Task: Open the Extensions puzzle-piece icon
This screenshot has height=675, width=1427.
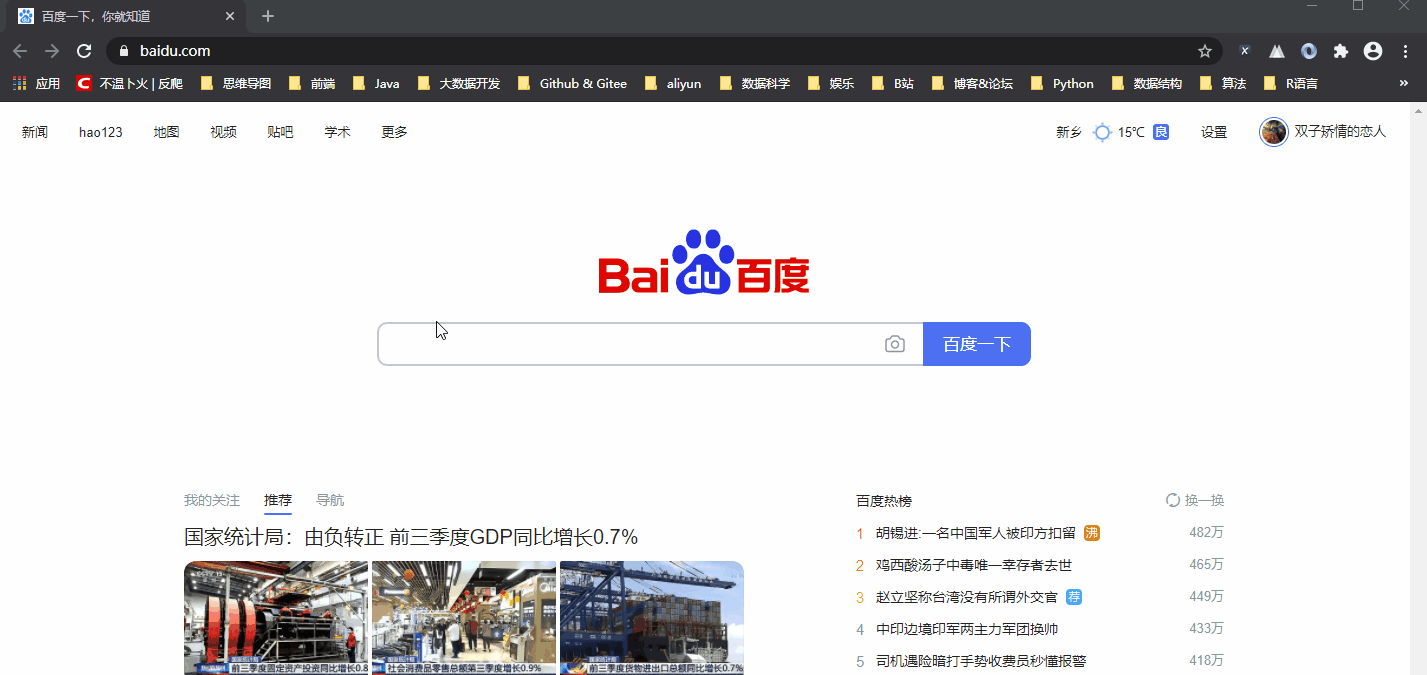Action: 1341,51
